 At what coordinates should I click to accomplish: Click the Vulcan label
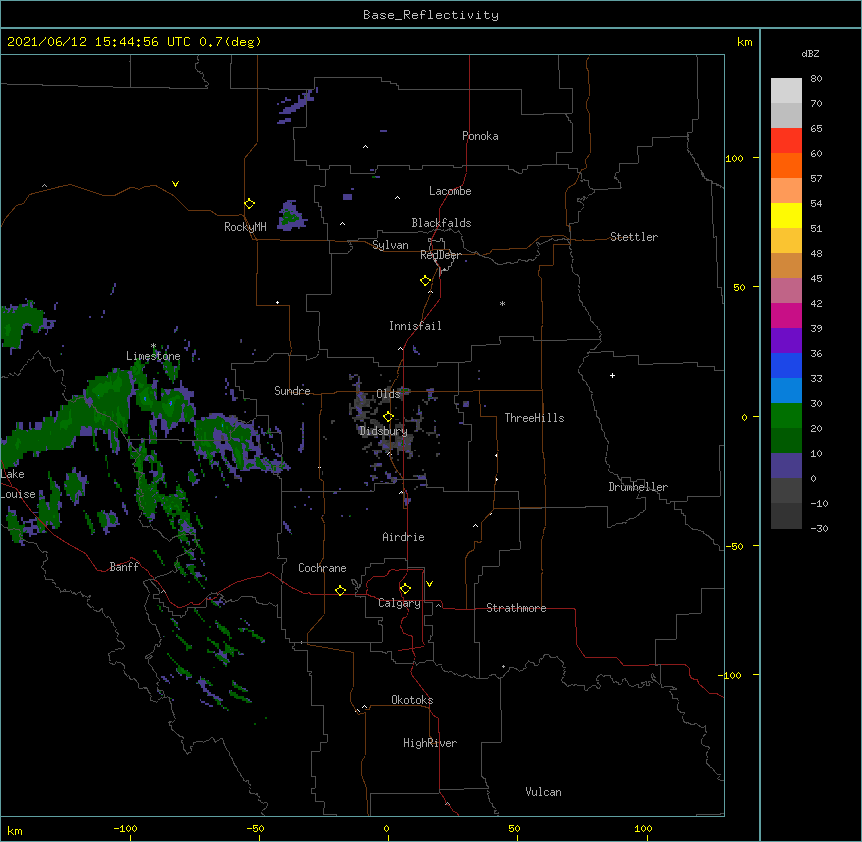(543, 792)
